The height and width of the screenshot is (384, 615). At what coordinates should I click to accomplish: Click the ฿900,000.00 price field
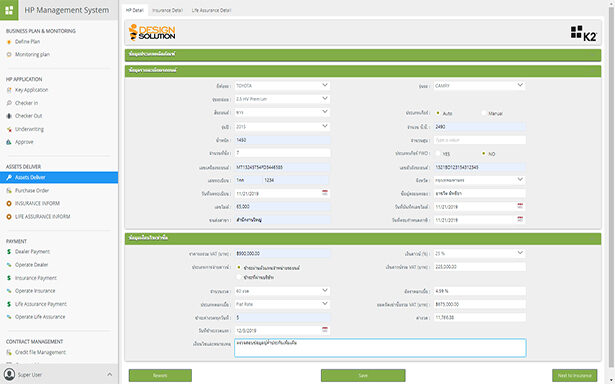click(x=282, y=254)
